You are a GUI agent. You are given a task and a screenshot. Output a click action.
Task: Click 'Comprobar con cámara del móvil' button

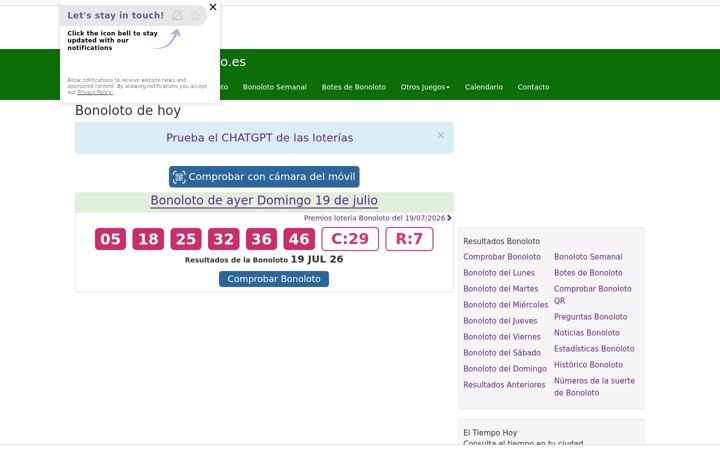pos(264,177)
